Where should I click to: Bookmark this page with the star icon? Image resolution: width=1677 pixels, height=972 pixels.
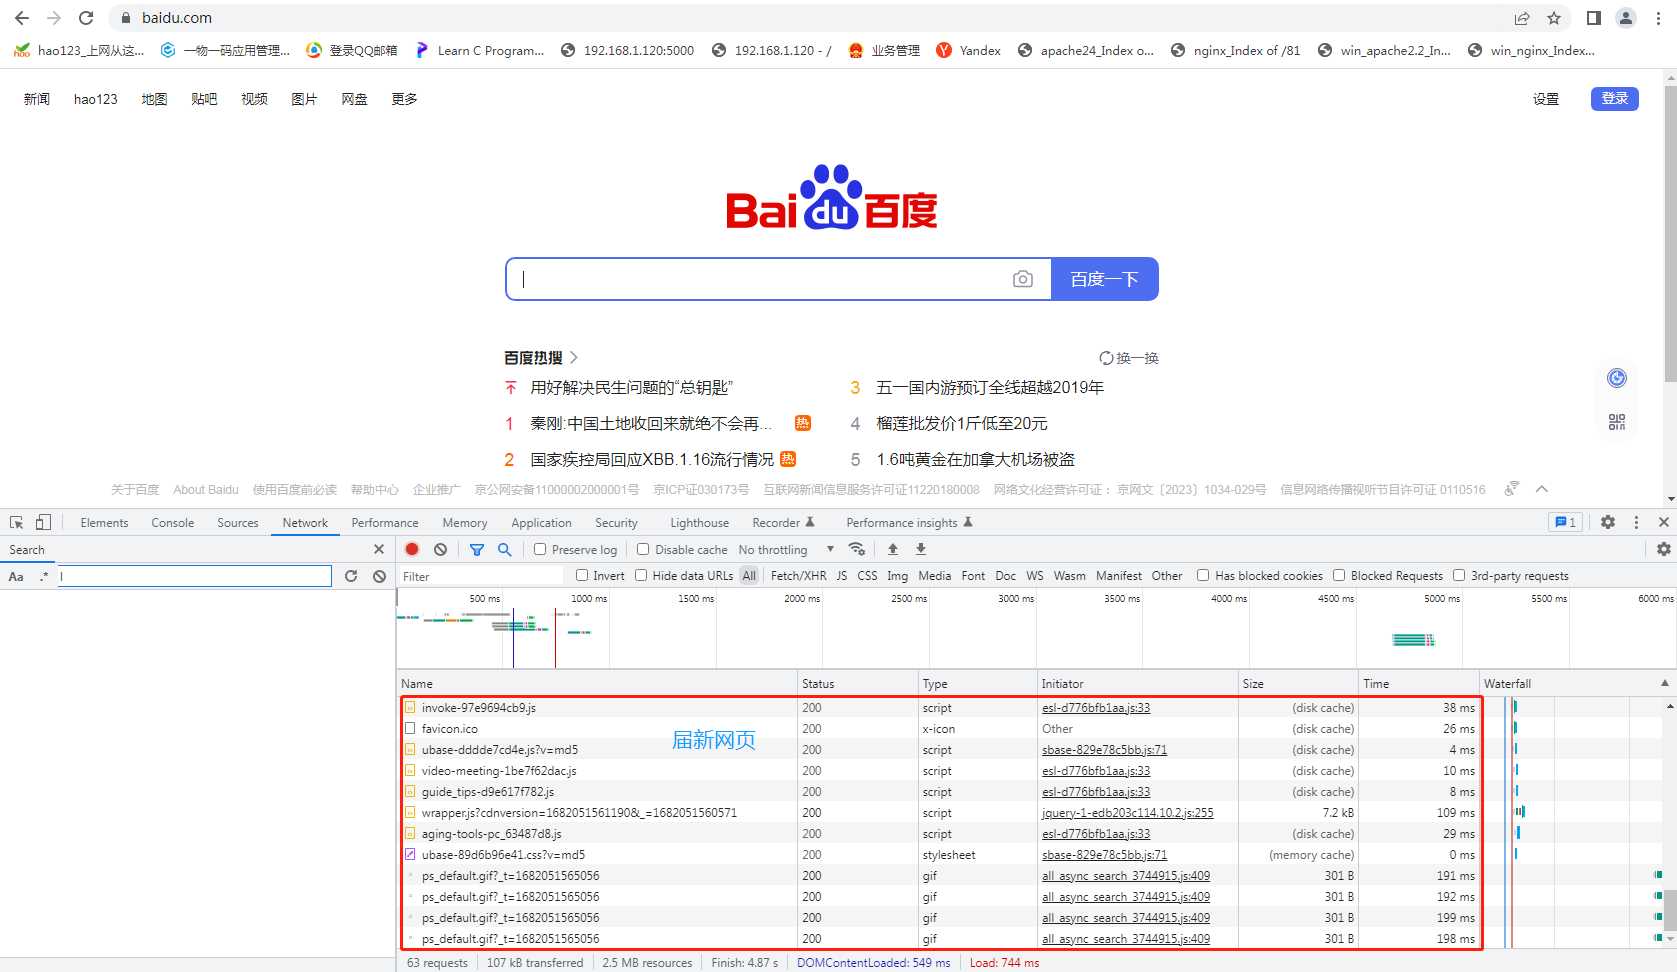1554,18
